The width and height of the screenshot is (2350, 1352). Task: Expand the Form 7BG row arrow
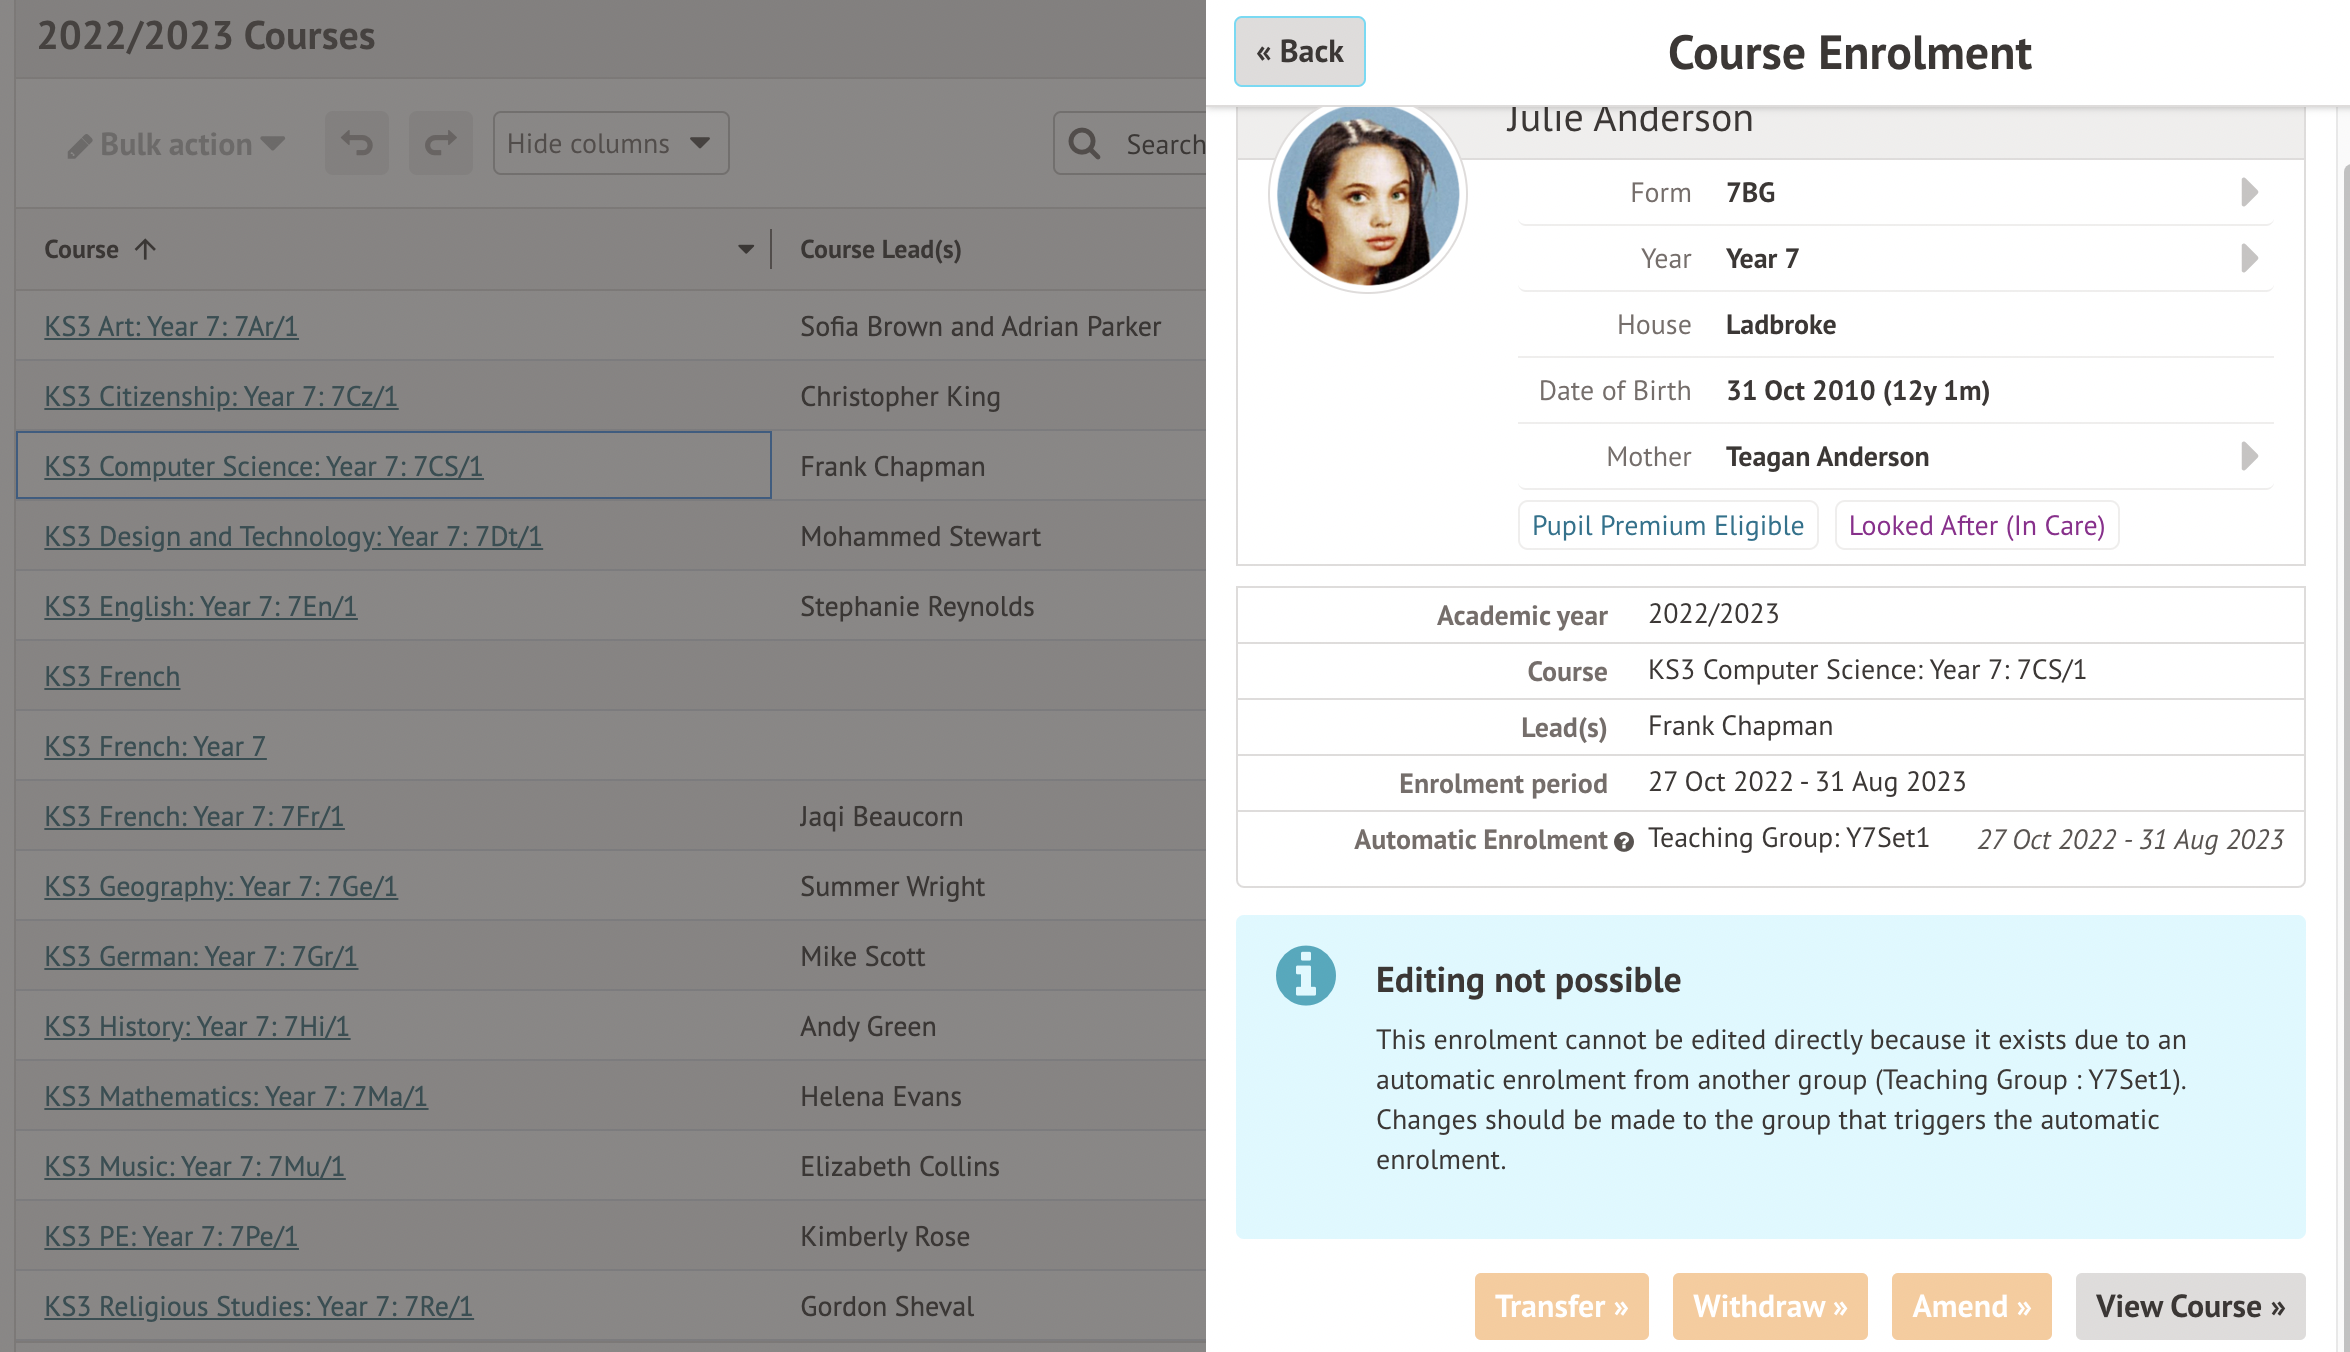[2249, 192]
